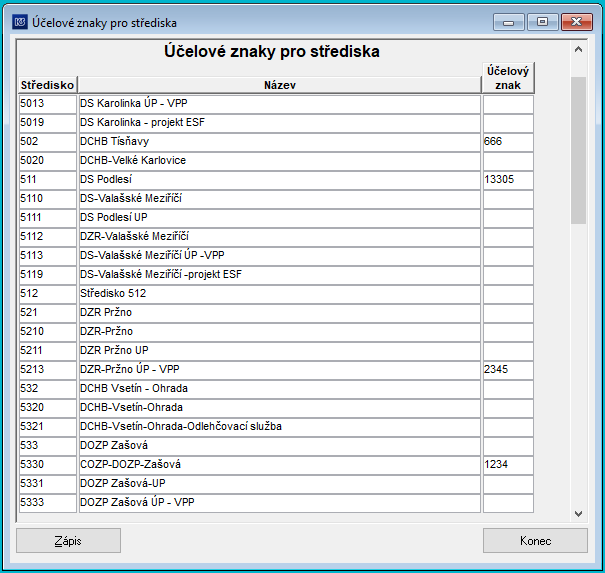
Task: Select name DCHB Tísňavy
Action: (x=280, y=142)
